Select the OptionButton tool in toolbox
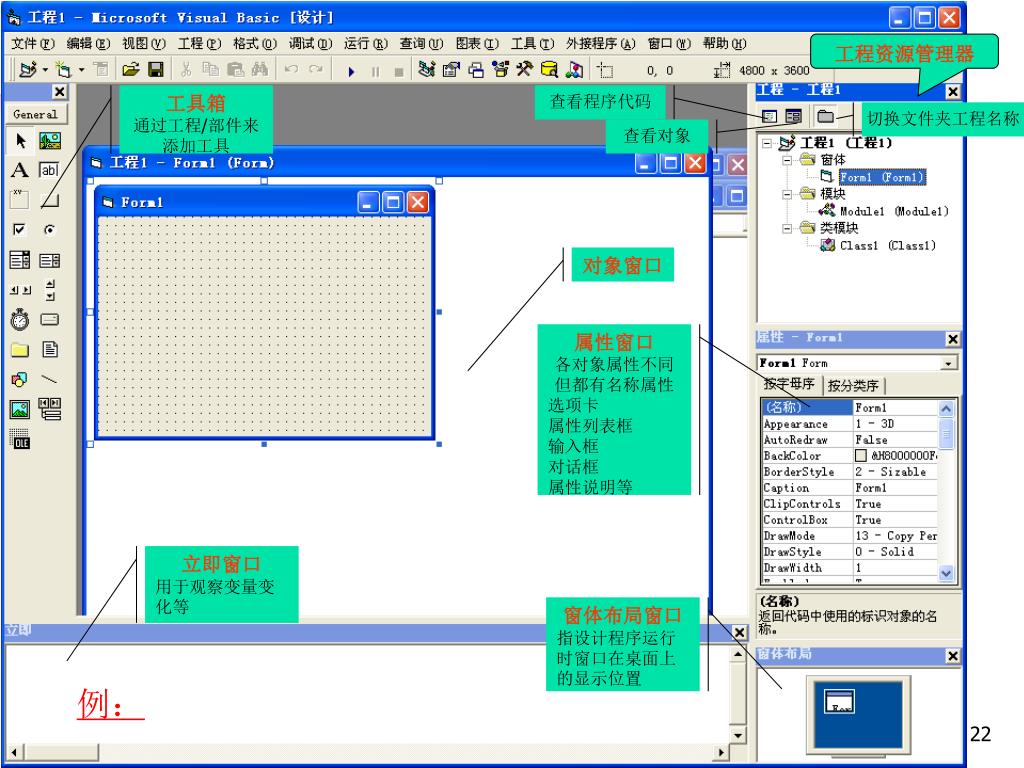Image resolution: width=1024 pixels, height=768 pixels. 50,229
